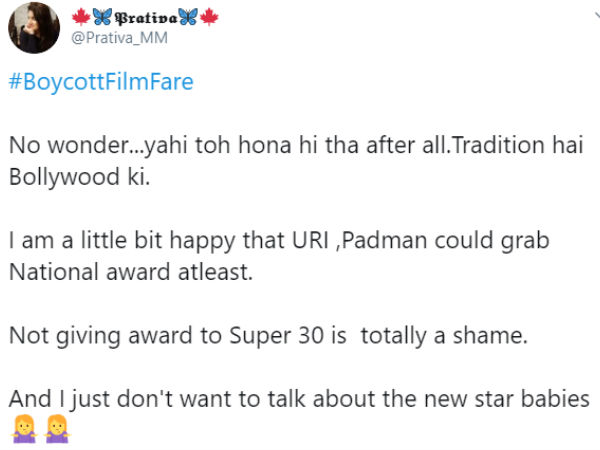Click the 'National award atleast.' line

click(x=131, y=272)
